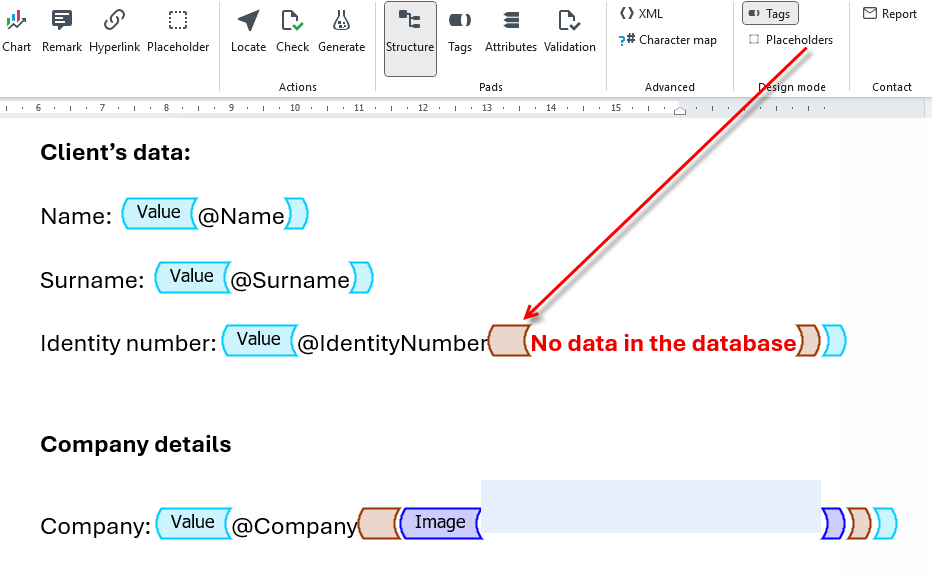Insert a Placeholder from the ribbon
Image resolution: width=932 pixels, height=577 pixels.
pos(178,31)
